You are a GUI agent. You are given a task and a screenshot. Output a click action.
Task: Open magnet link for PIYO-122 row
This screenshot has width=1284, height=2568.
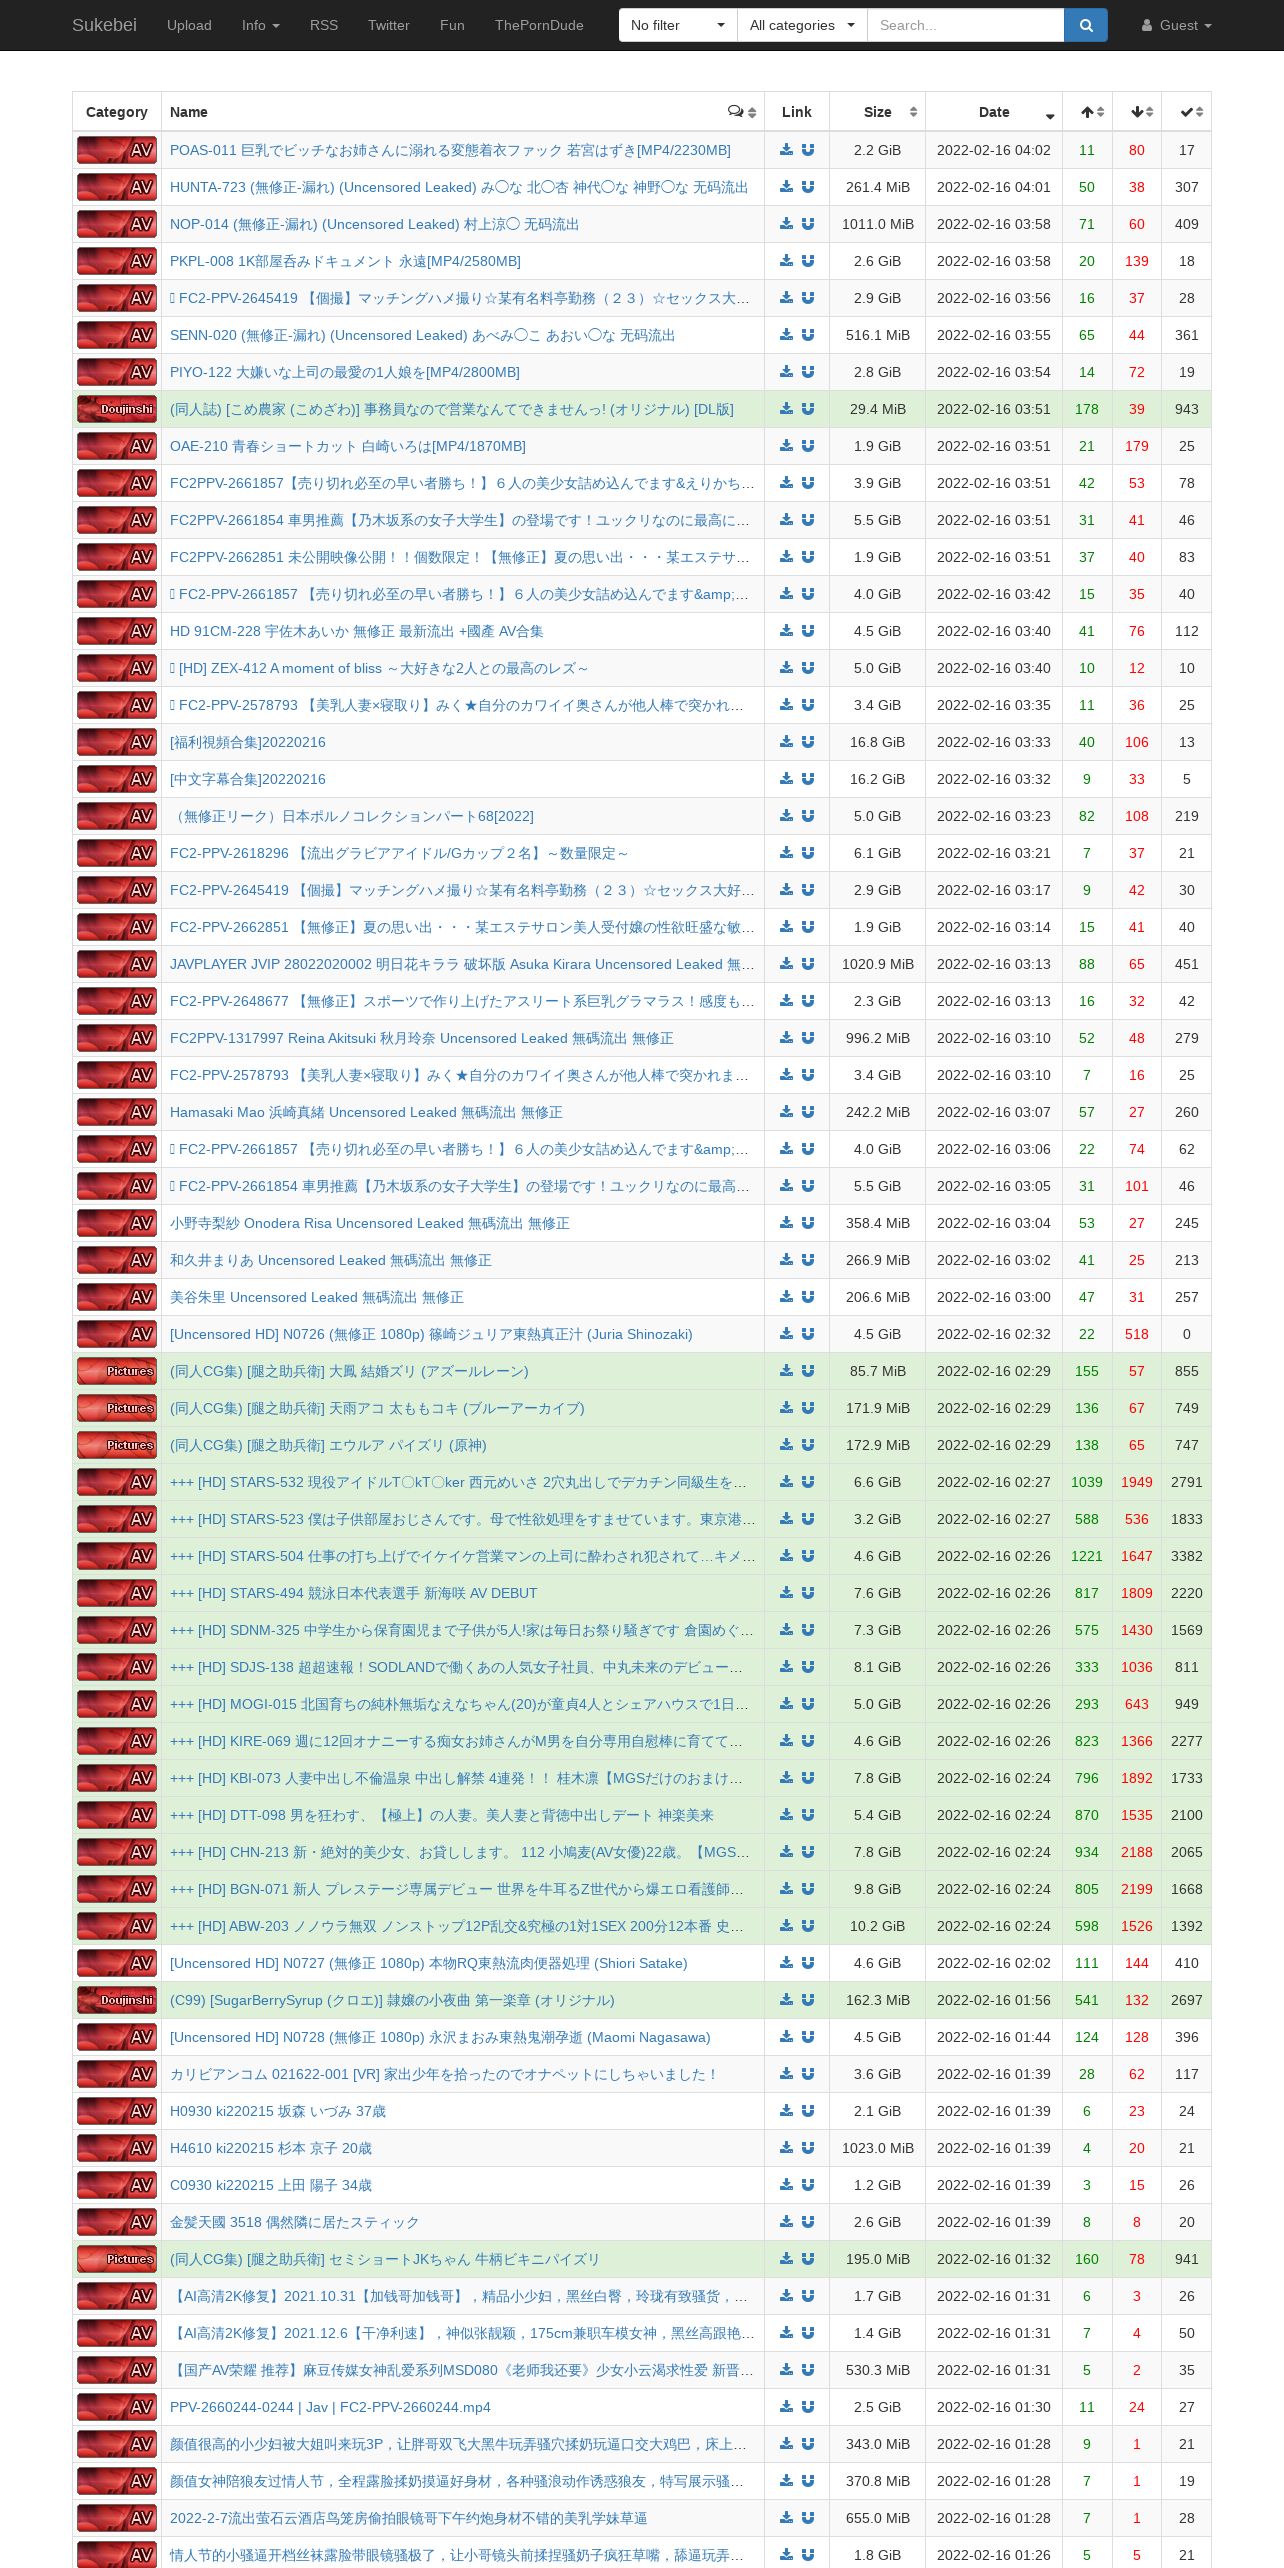(808, 372)
